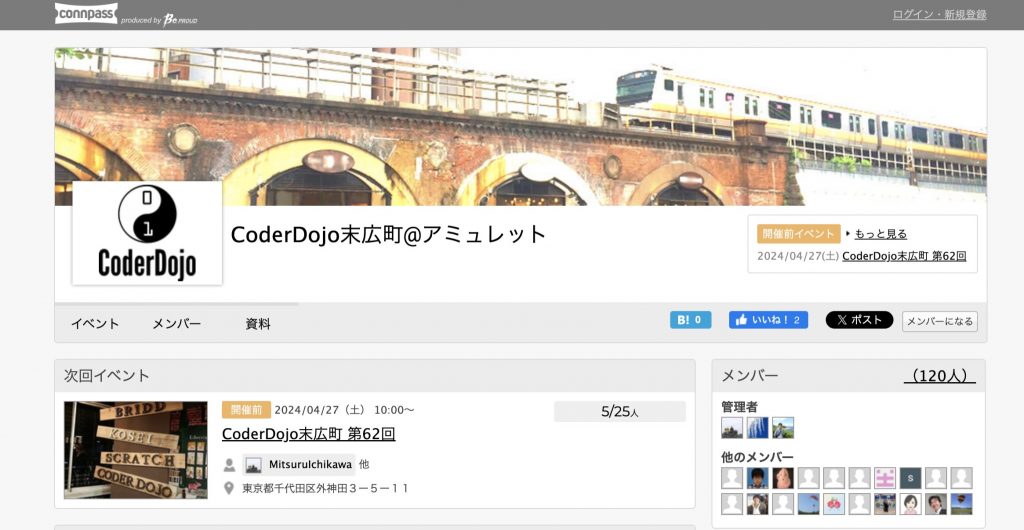This screenshot has width=1024, height=530.
Task: Open もっと見る link for upcoming events
Action: 880,234
